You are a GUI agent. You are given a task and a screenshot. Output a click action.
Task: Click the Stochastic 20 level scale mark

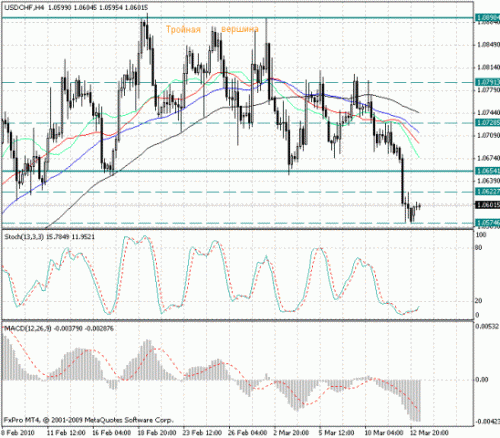point(478,301)
